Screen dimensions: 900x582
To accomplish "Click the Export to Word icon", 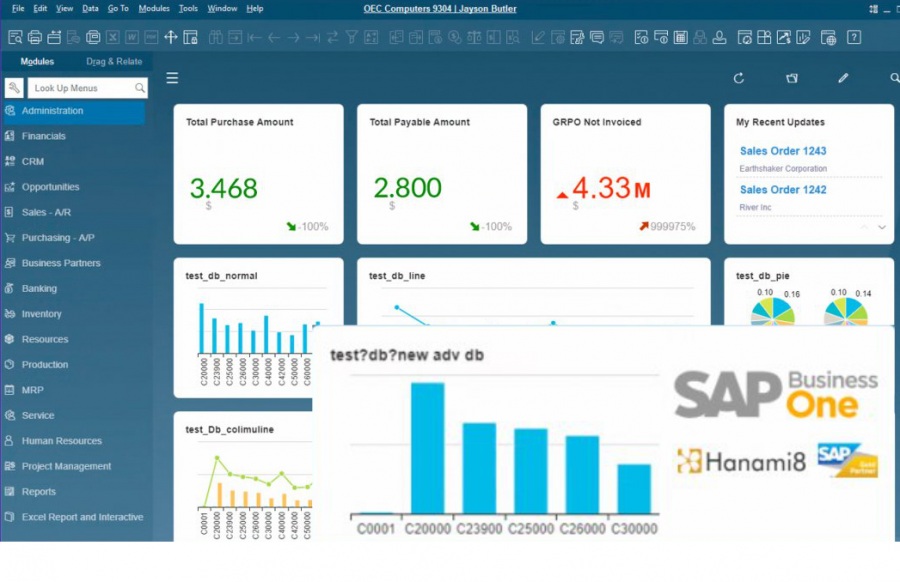I will [132, 37].
